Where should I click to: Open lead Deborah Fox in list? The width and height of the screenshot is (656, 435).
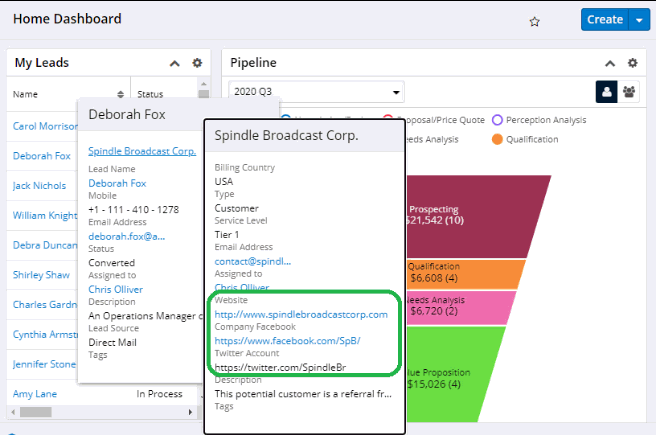point(42,156)
